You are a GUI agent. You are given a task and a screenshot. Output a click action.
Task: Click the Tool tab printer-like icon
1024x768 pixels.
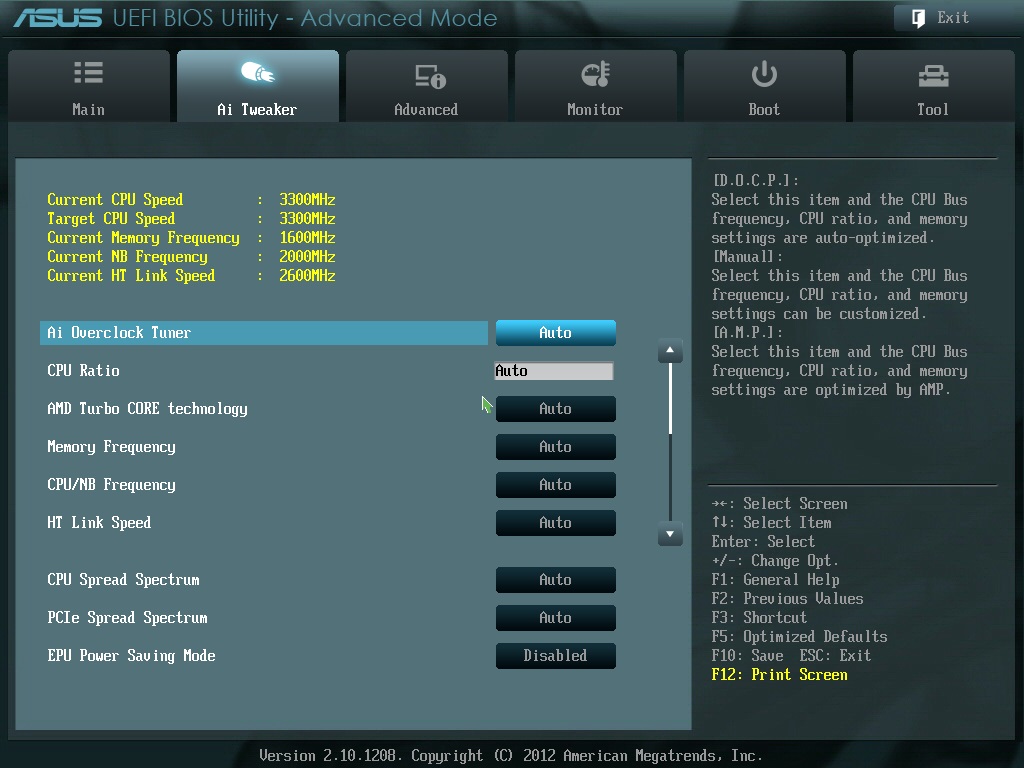(933, 76)
